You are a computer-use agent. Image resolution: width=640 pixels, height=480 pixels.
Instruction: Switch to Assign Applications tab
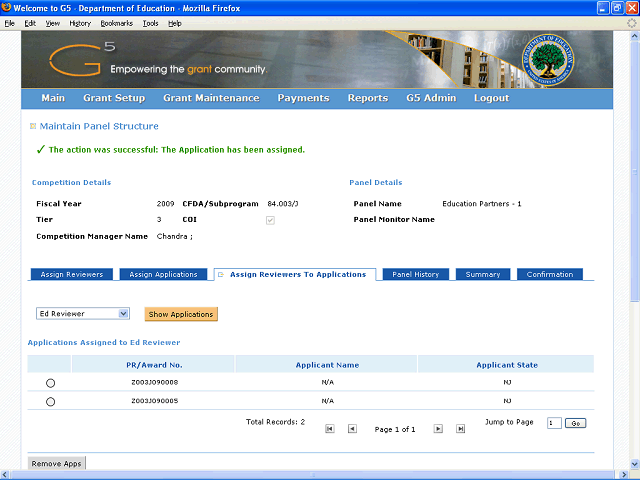pos(163,274)
